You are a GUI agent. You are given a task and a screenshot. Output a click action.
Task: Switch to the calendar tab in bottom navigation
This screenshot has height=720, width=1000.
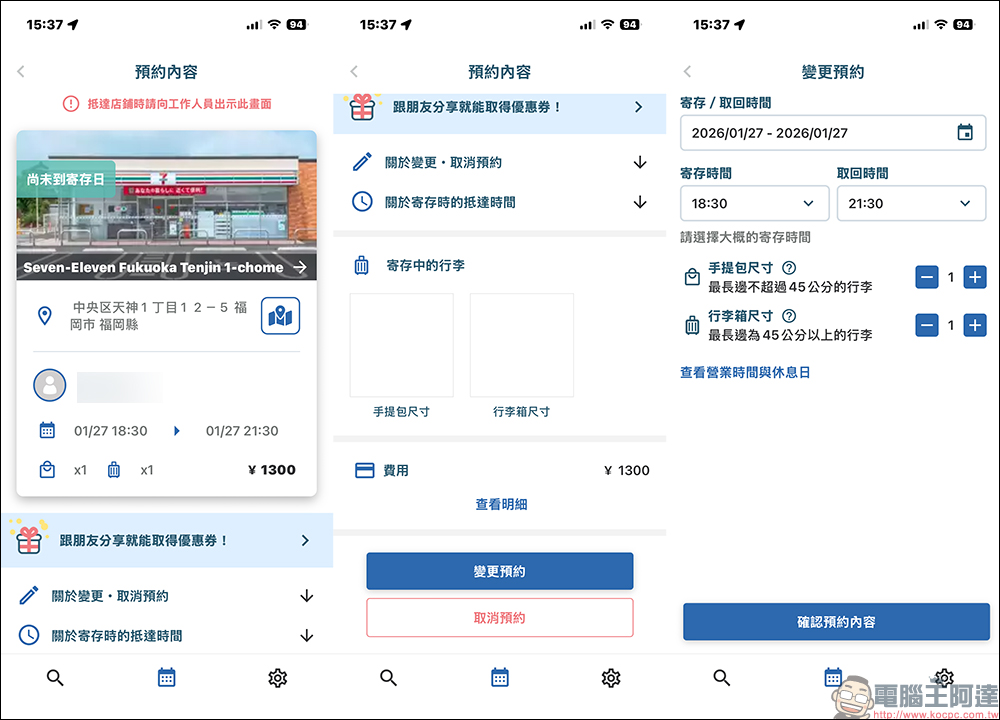[x=166, y=678]
